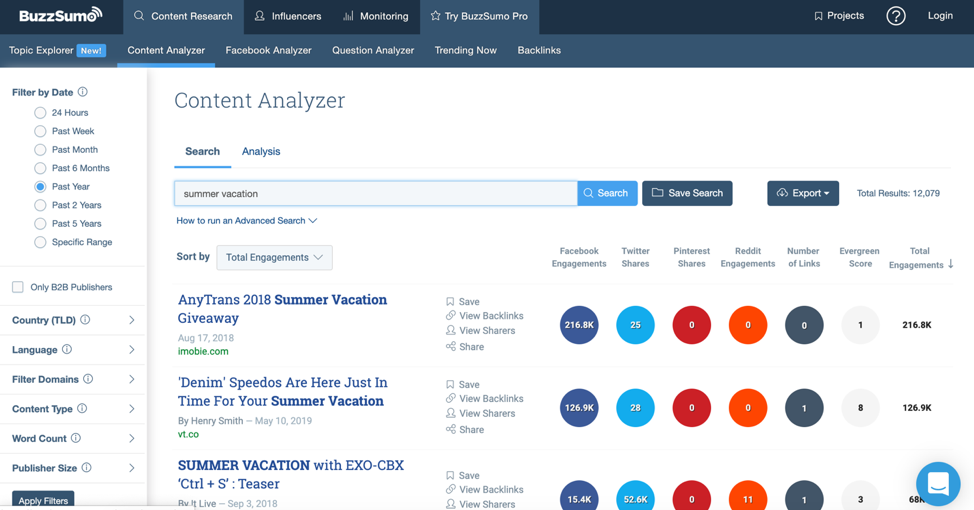This screenshot has width=974, height=510.
Task: Switch to the Analysis tab
Action: tap(261, 152)
